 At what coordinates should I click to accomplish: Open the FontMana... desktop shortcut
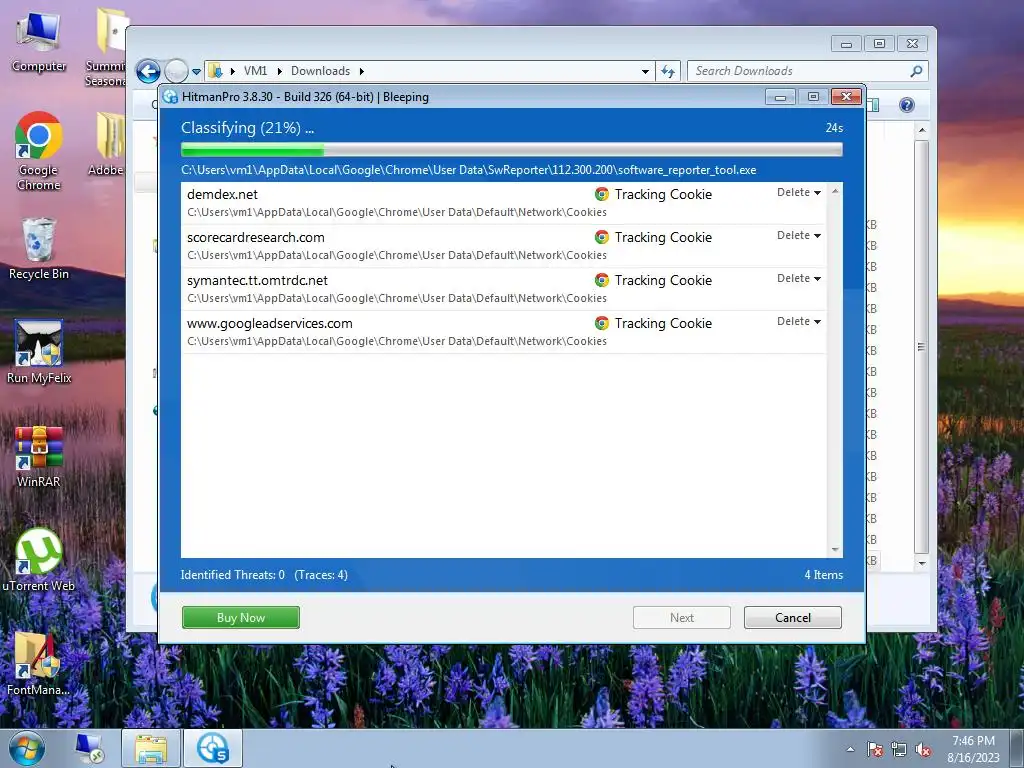pyautogui.click(x=39, y=664)
